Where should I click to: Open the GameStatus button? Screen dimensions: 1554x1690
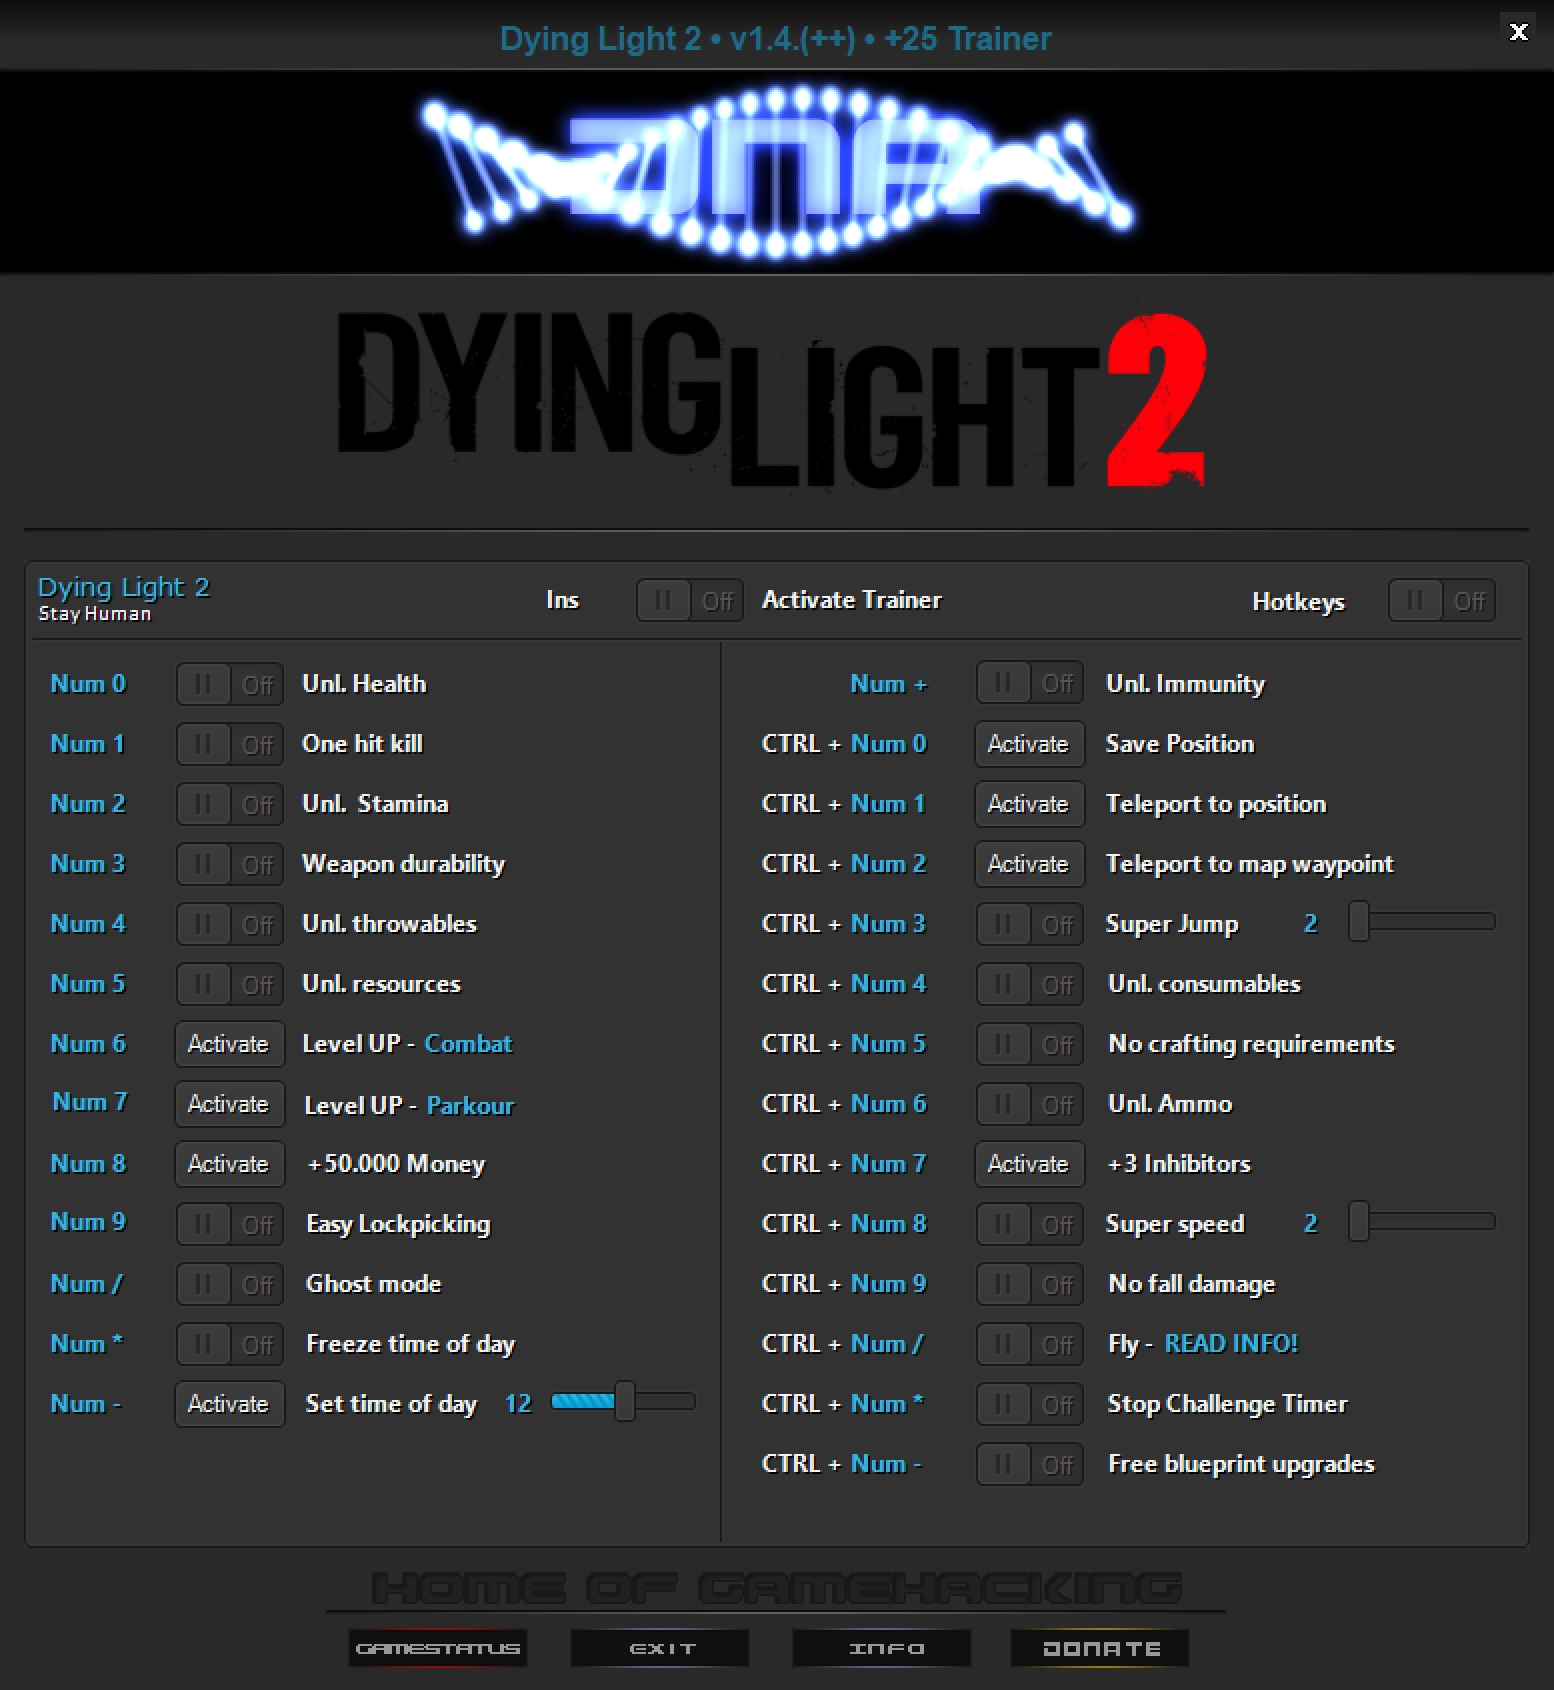point(438,1648)
